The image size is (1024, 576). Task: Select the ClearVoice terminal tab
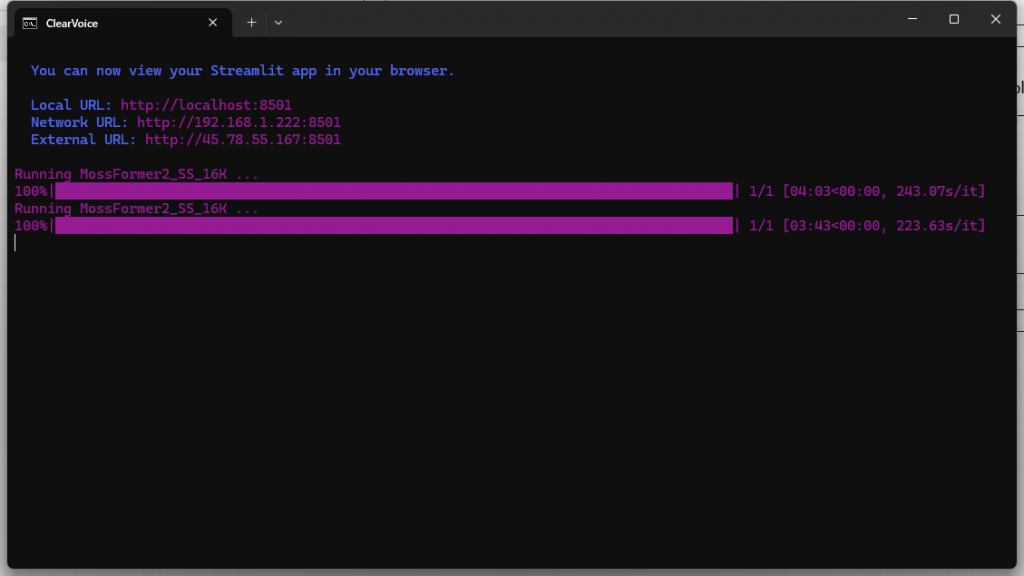[123, 23]
